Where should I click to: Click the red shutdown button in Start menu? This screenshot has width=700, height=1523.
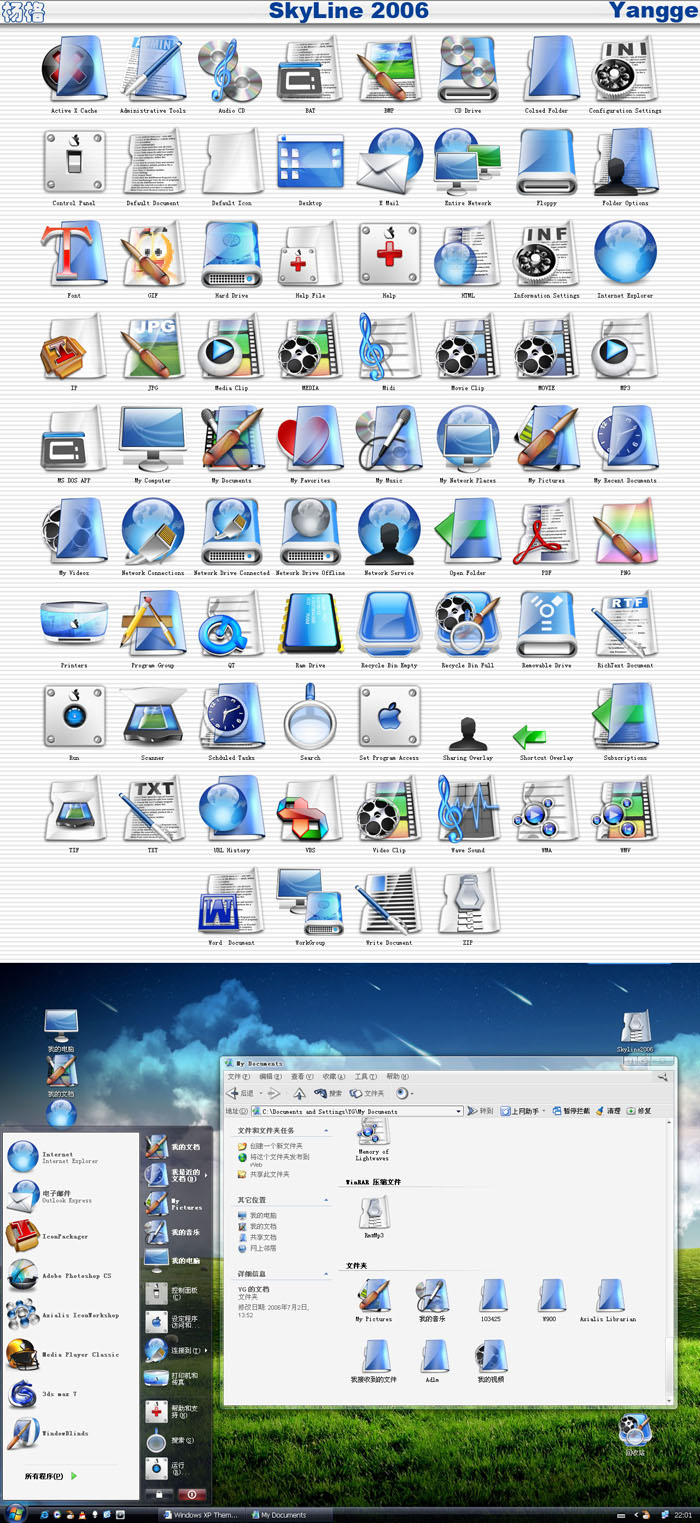tap(192, 1494)
